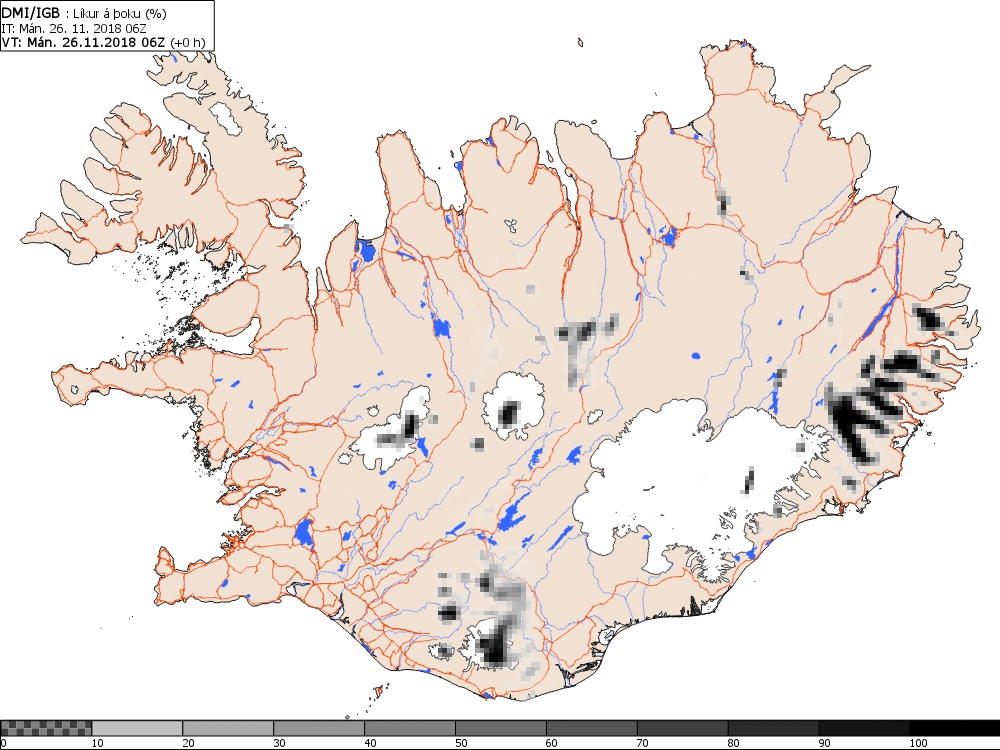The width and height of the screenshot is (1000, 750).
Task: Click the legend label '10'
Action: 98,743
